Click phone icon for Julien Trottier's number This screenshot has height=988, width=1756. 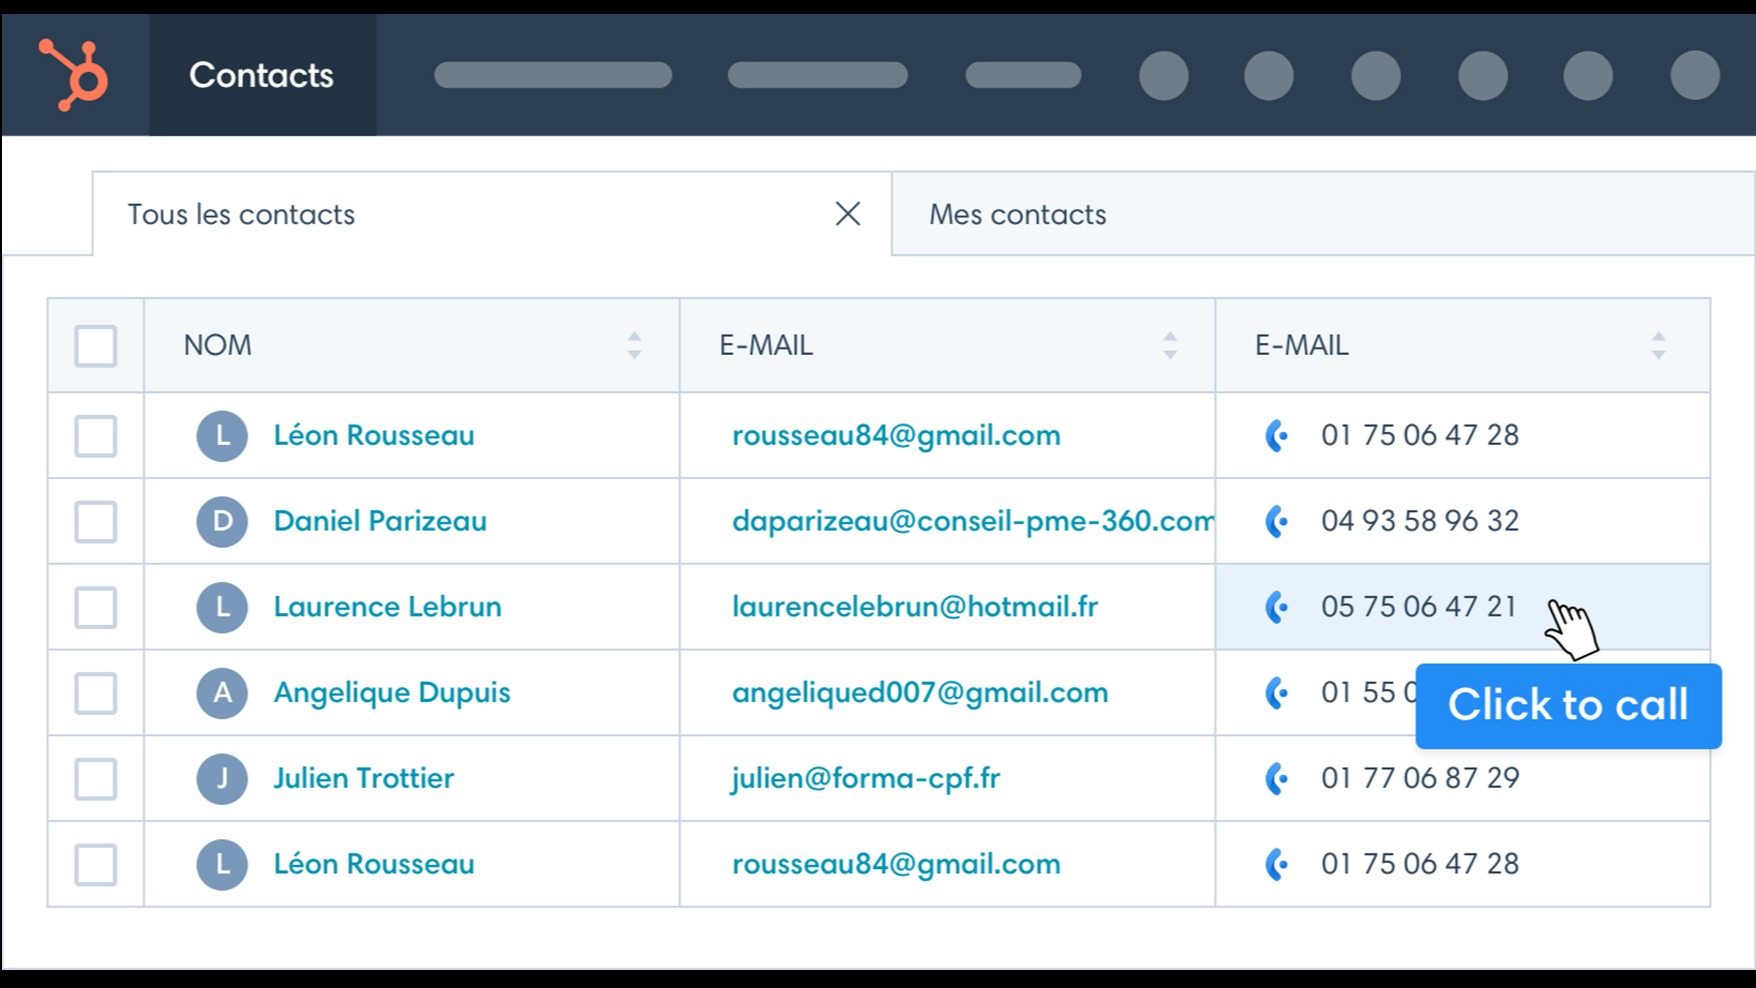(1276, 778)
